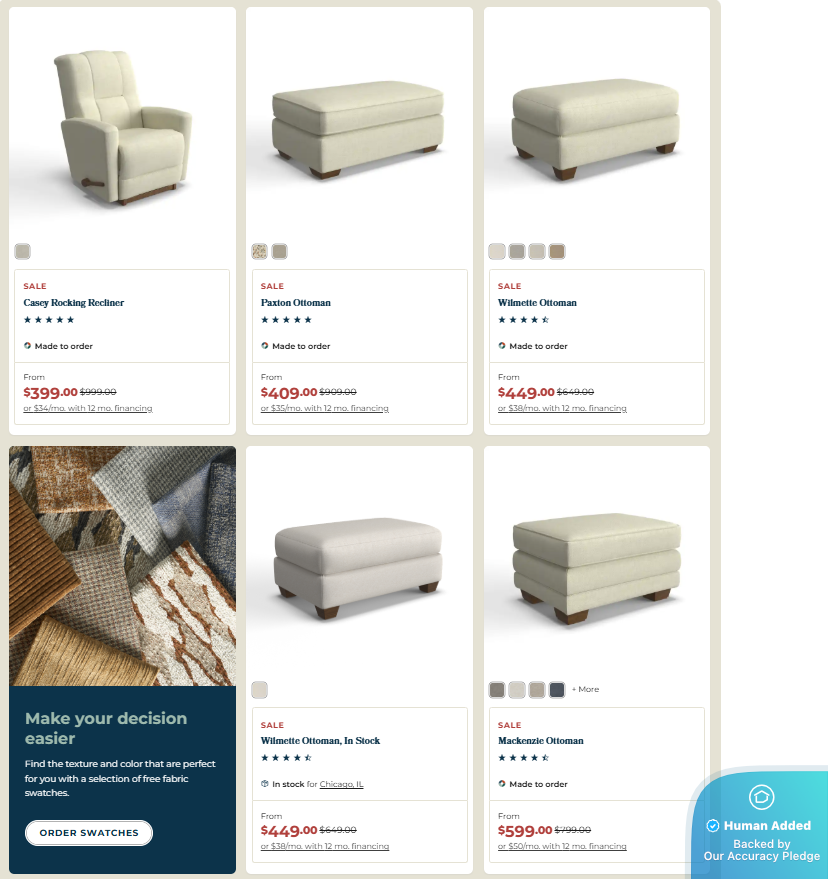
Task: Choose the brown swatch under Wilmette Ottoman
Action: coord(557,251)
